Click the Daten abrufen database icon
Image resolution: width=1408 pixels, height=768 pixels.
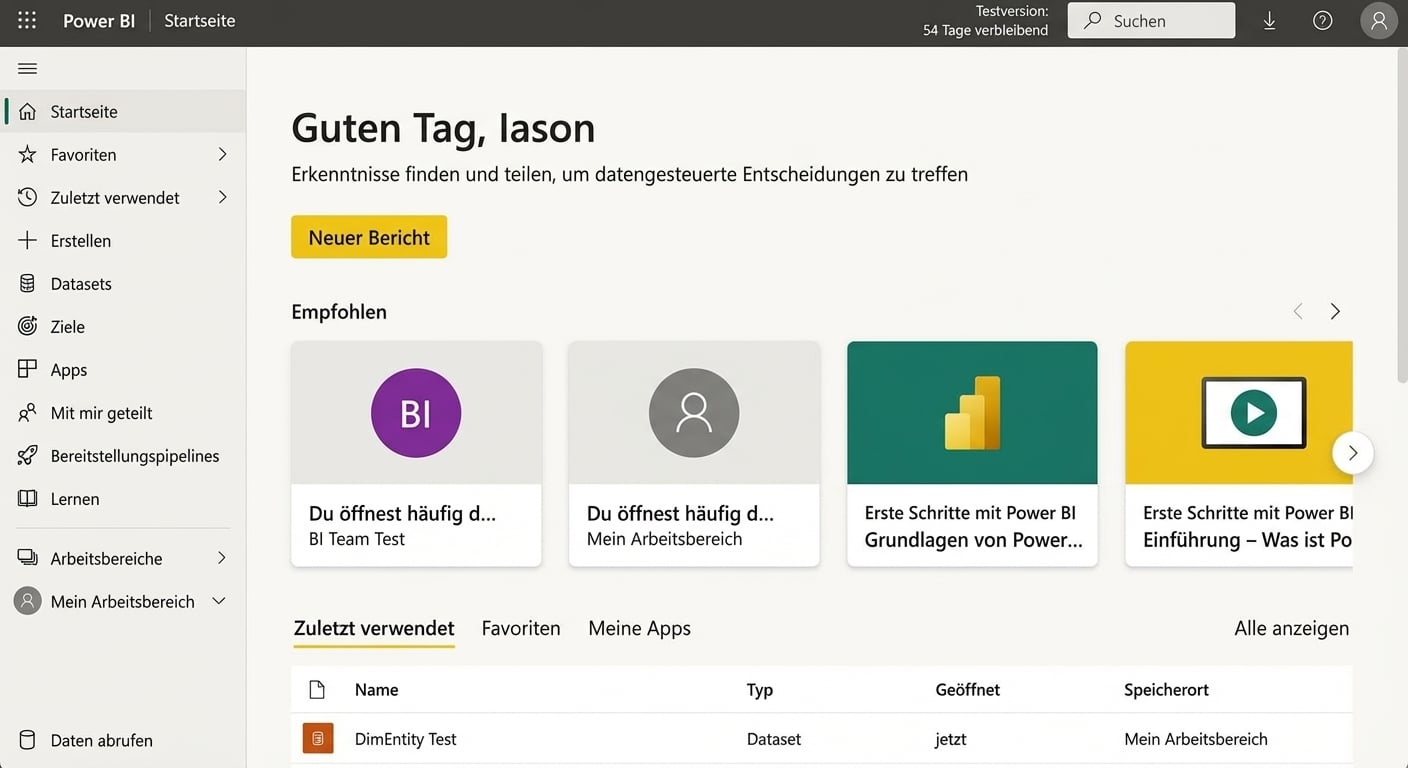28,740
